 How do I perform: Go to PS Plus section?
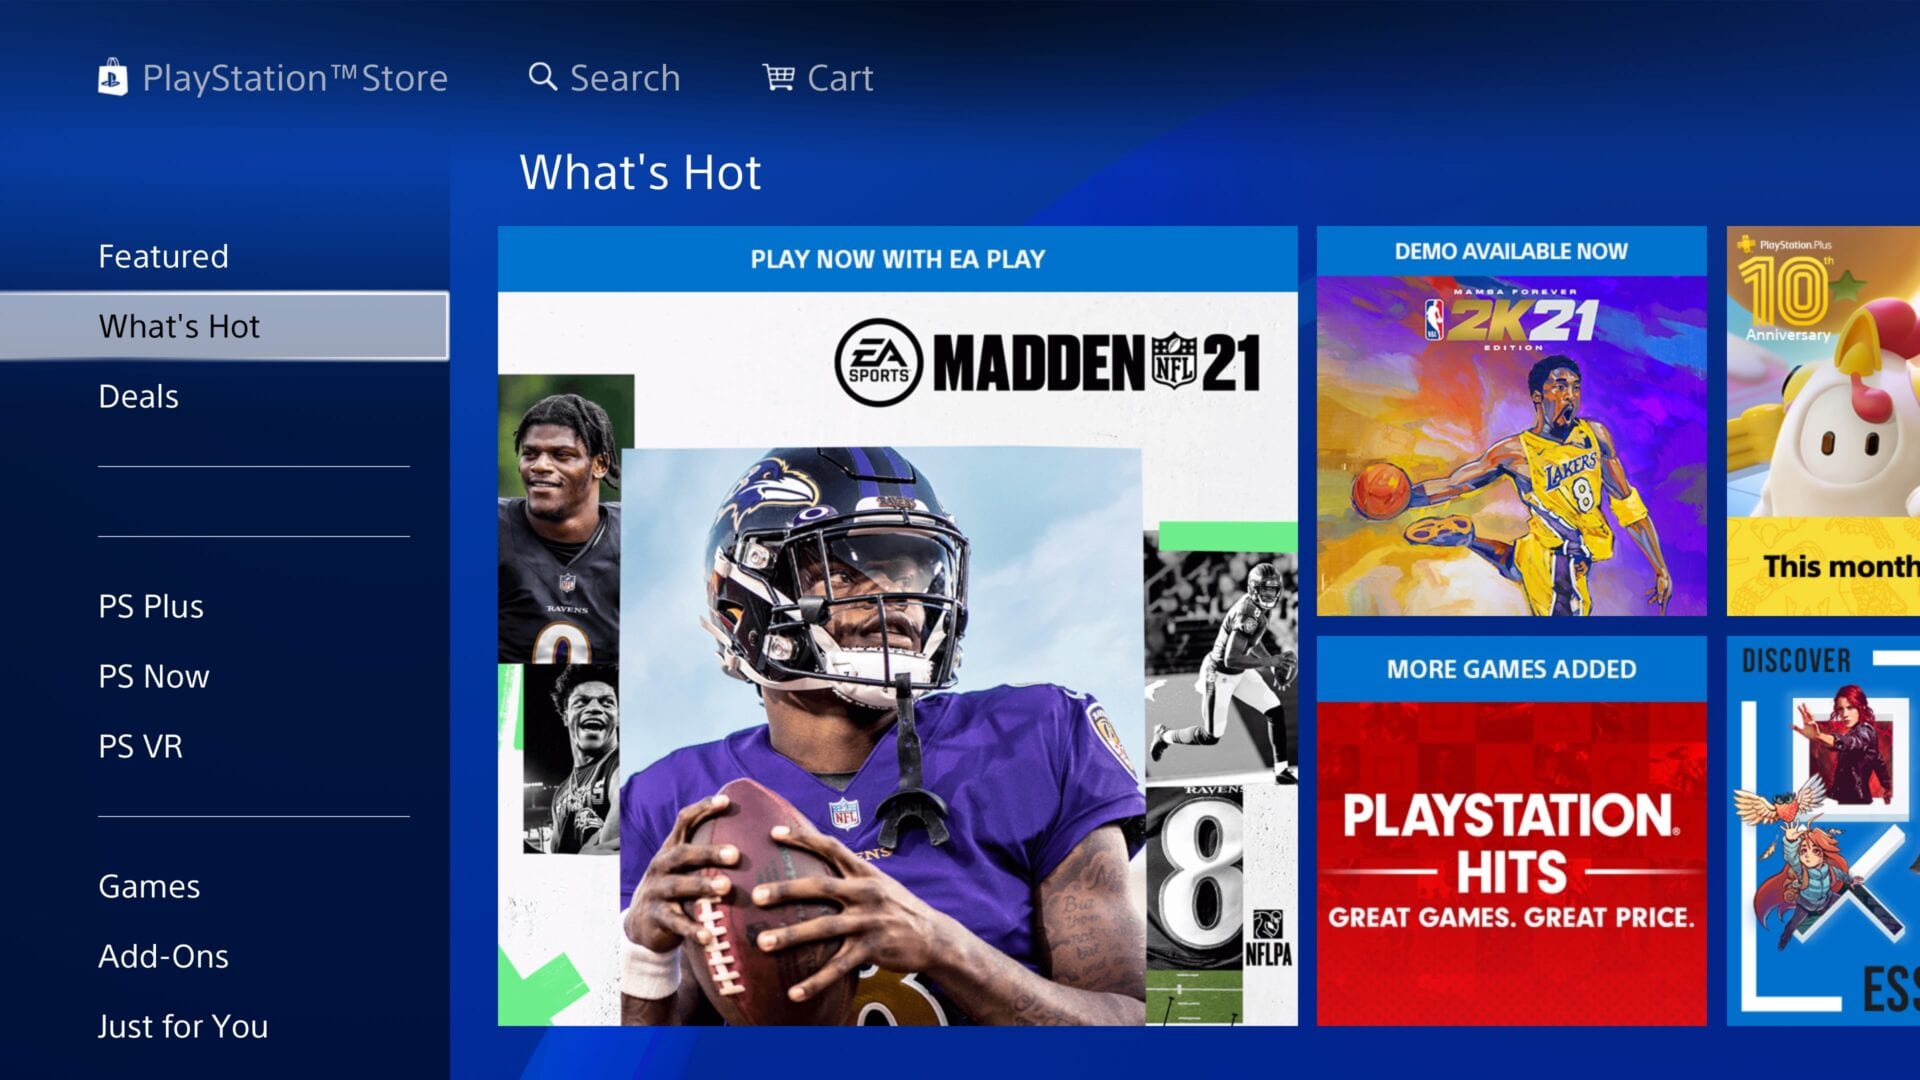tap(151, 606)
